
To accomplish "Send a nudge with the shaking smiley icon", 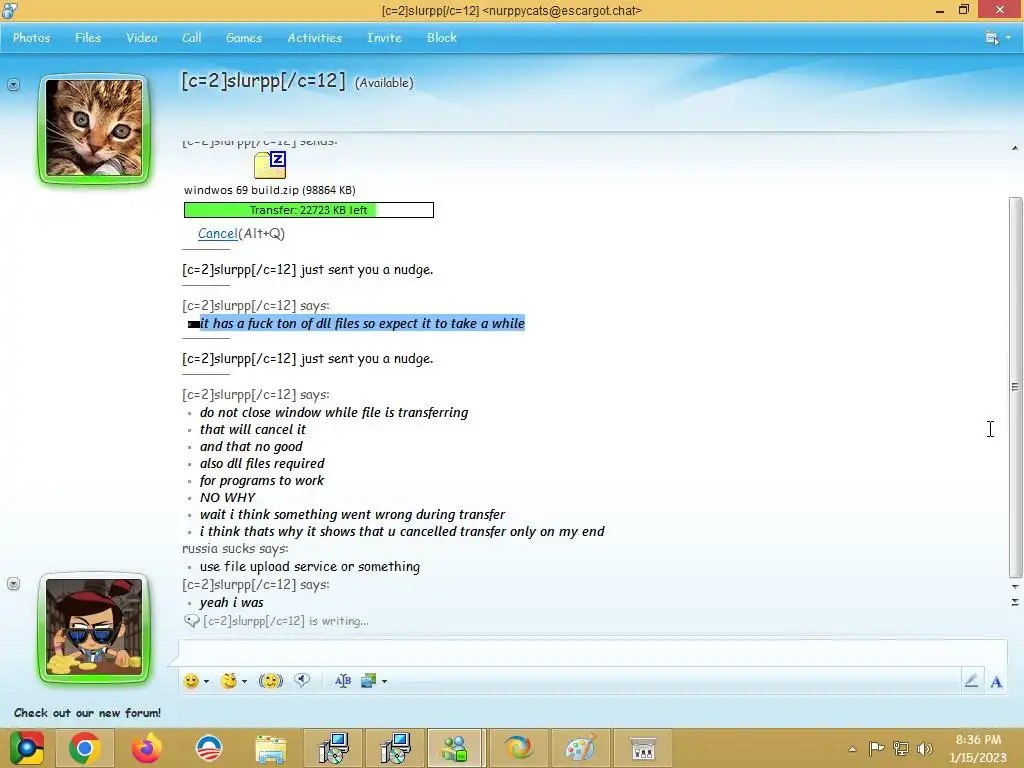I will point(271,681).
